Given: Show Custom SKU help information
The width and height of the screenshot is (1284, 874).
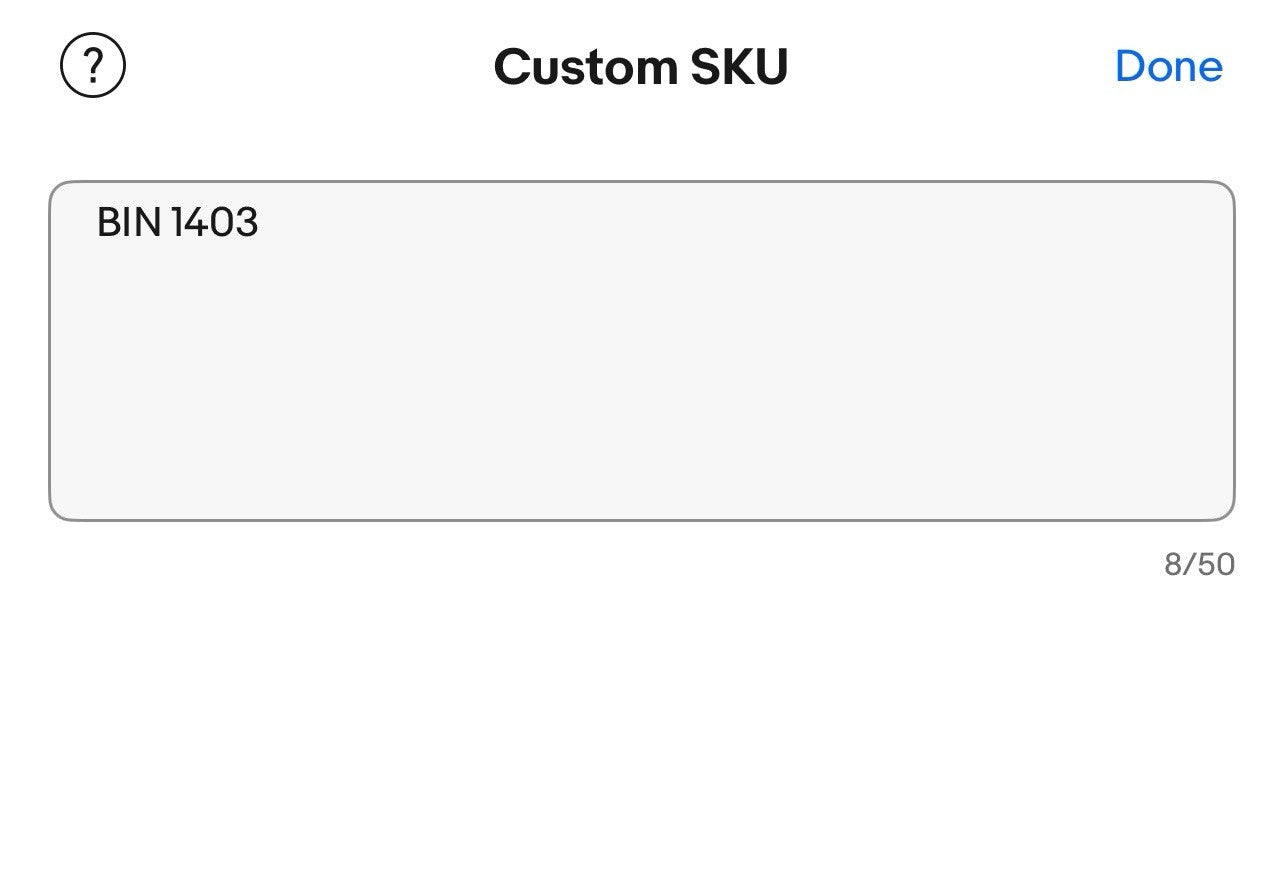Looking at the screenshot, I should (93, 66).
